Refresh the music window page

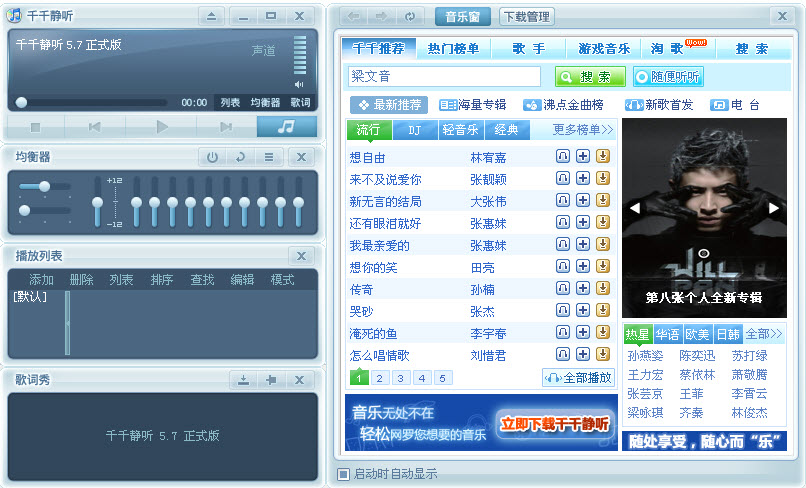pos(410,16)
